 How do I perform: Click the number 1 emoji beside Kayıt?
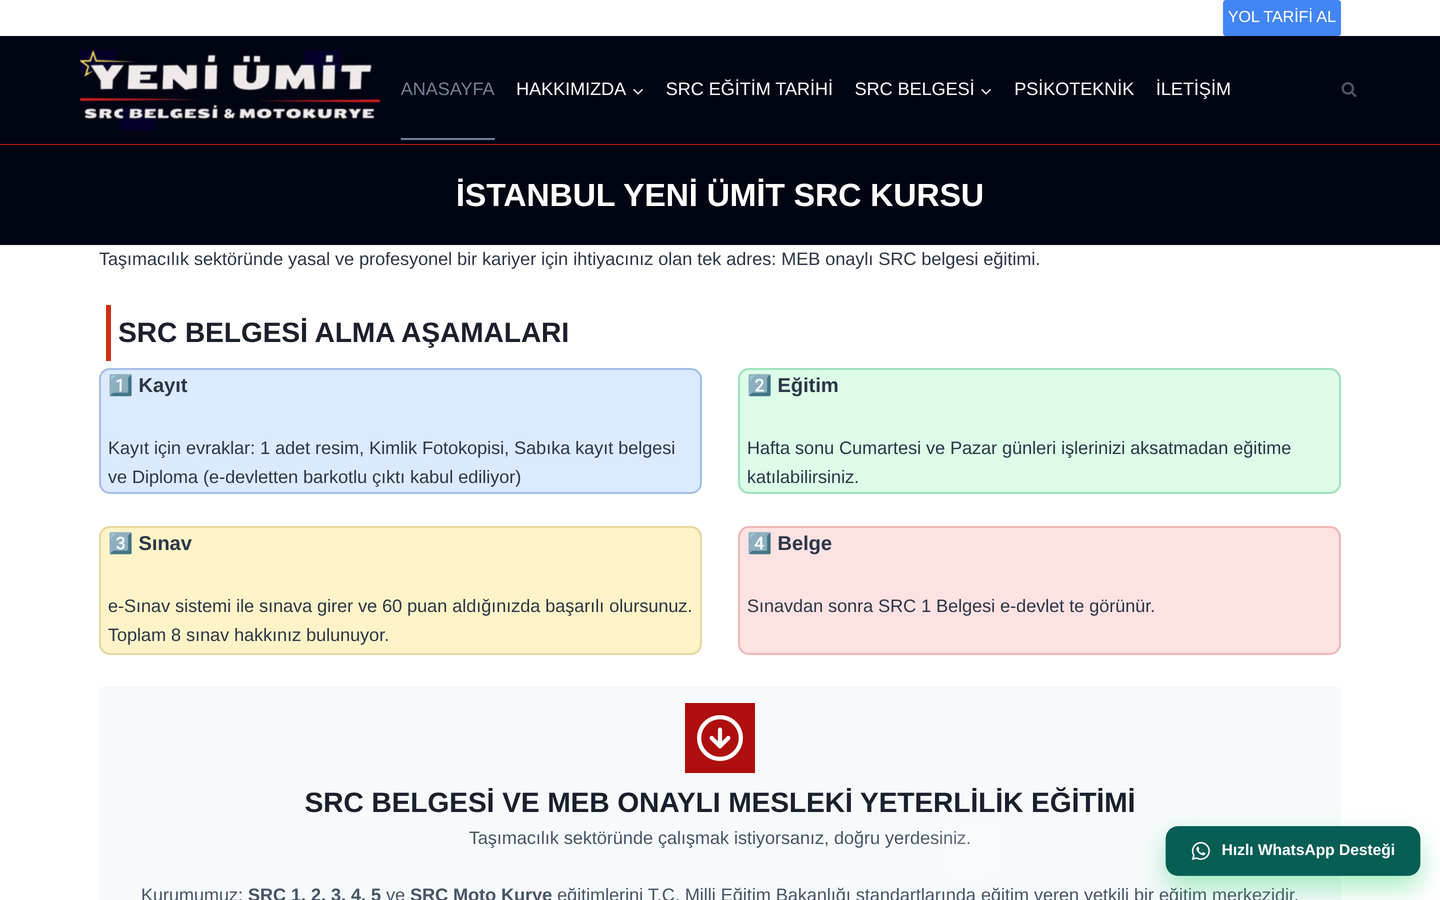tap(120, 385)
